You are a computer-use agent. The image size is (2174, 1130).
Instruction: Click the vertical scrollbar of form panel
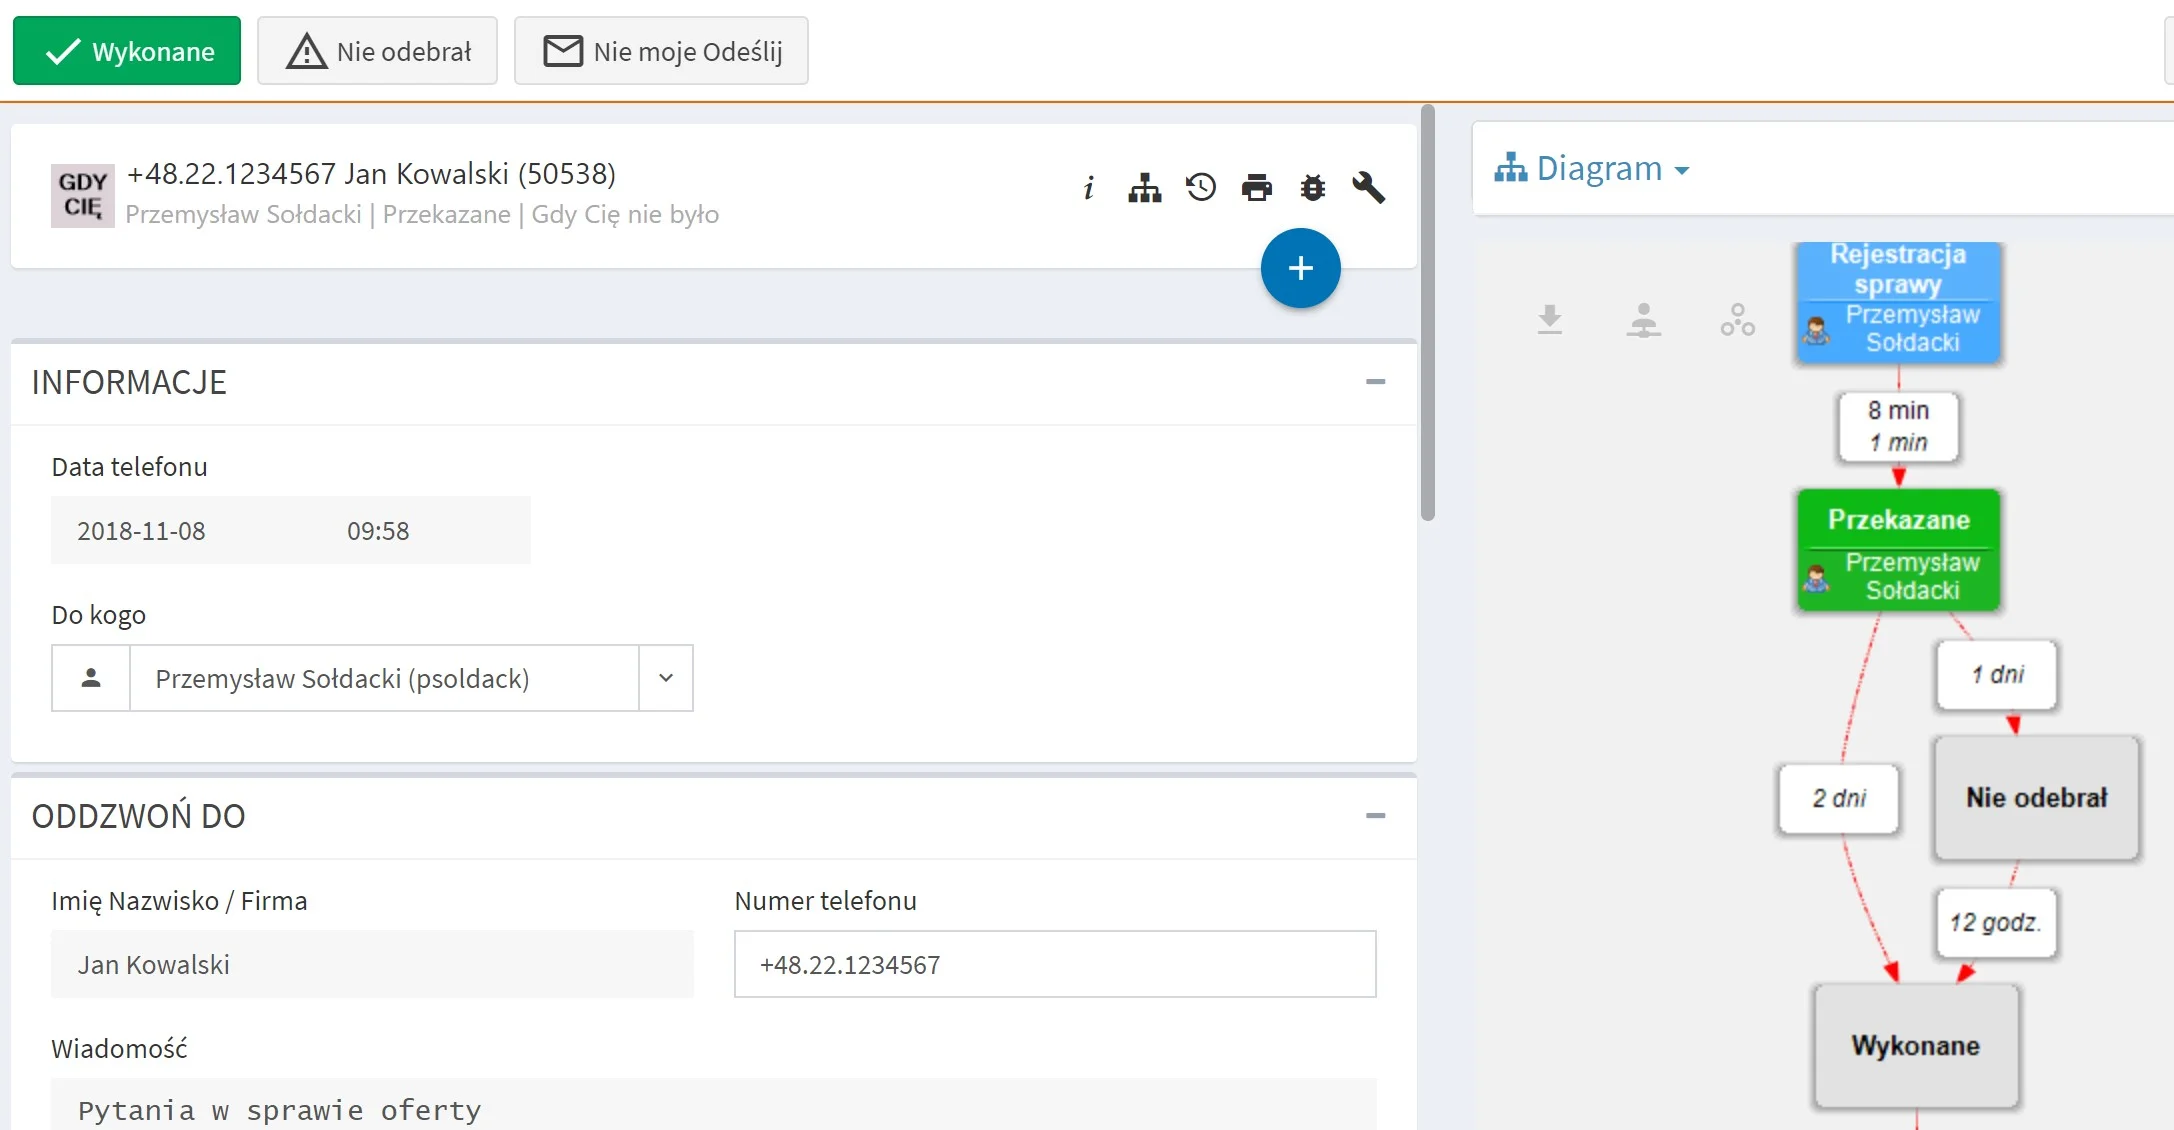[x=1428, y=313]
